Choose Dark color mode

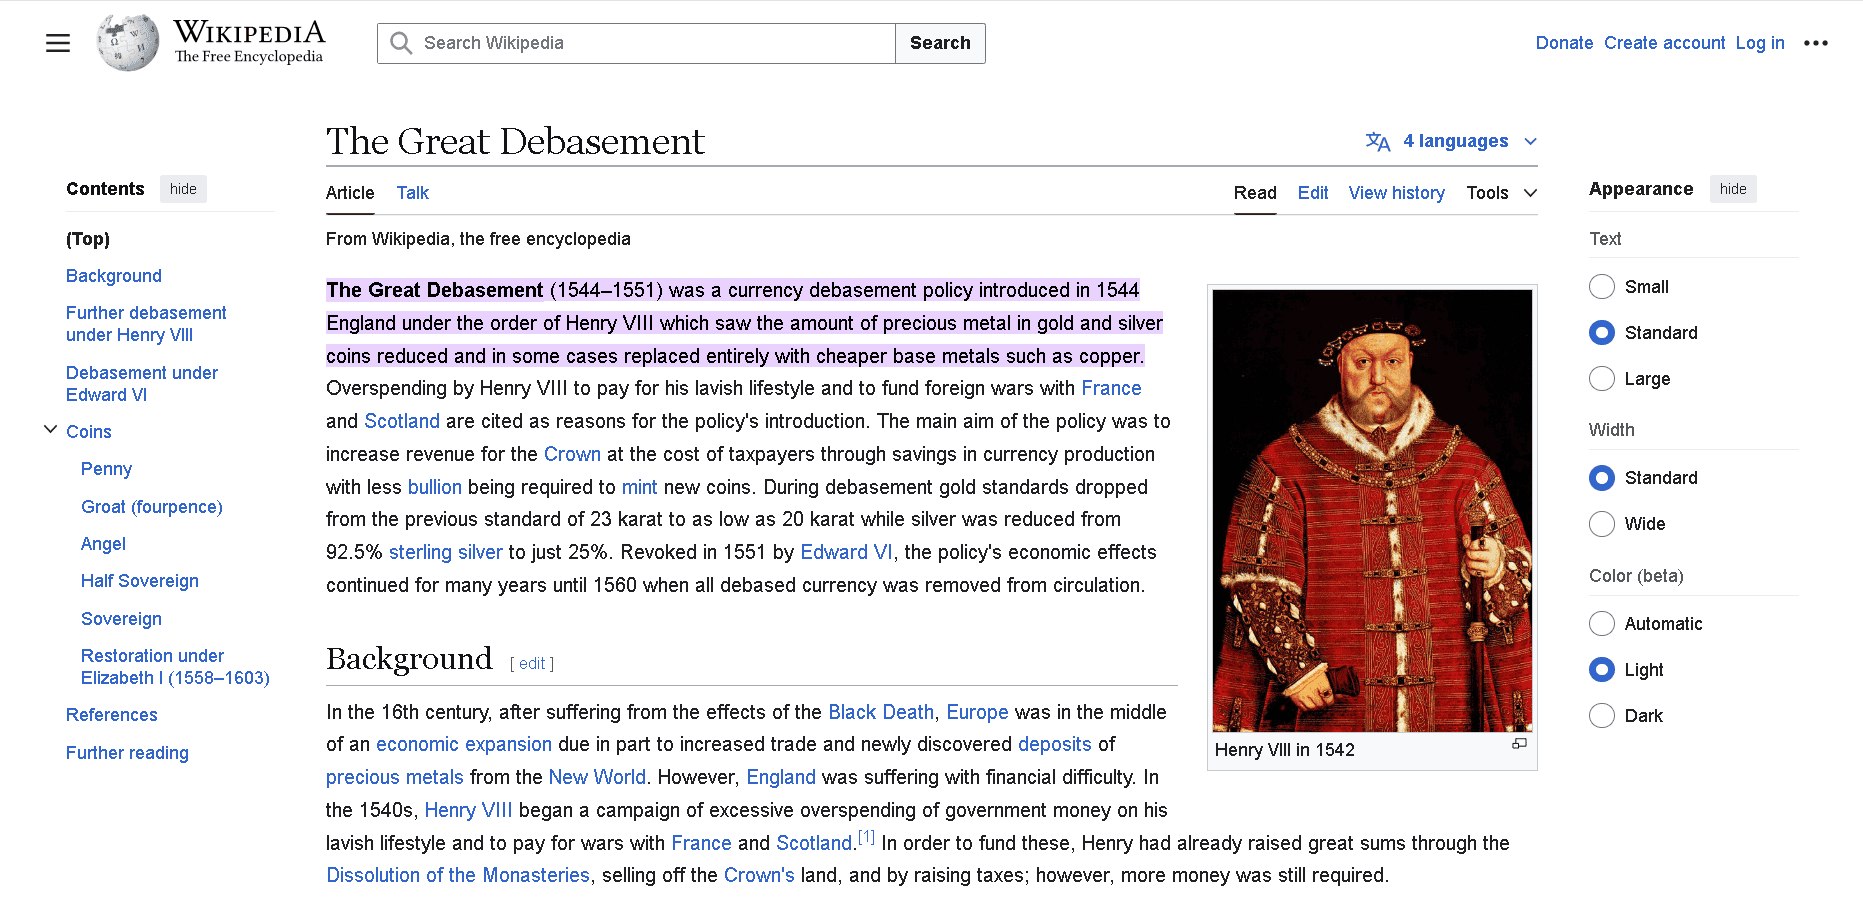(1602, 716)
